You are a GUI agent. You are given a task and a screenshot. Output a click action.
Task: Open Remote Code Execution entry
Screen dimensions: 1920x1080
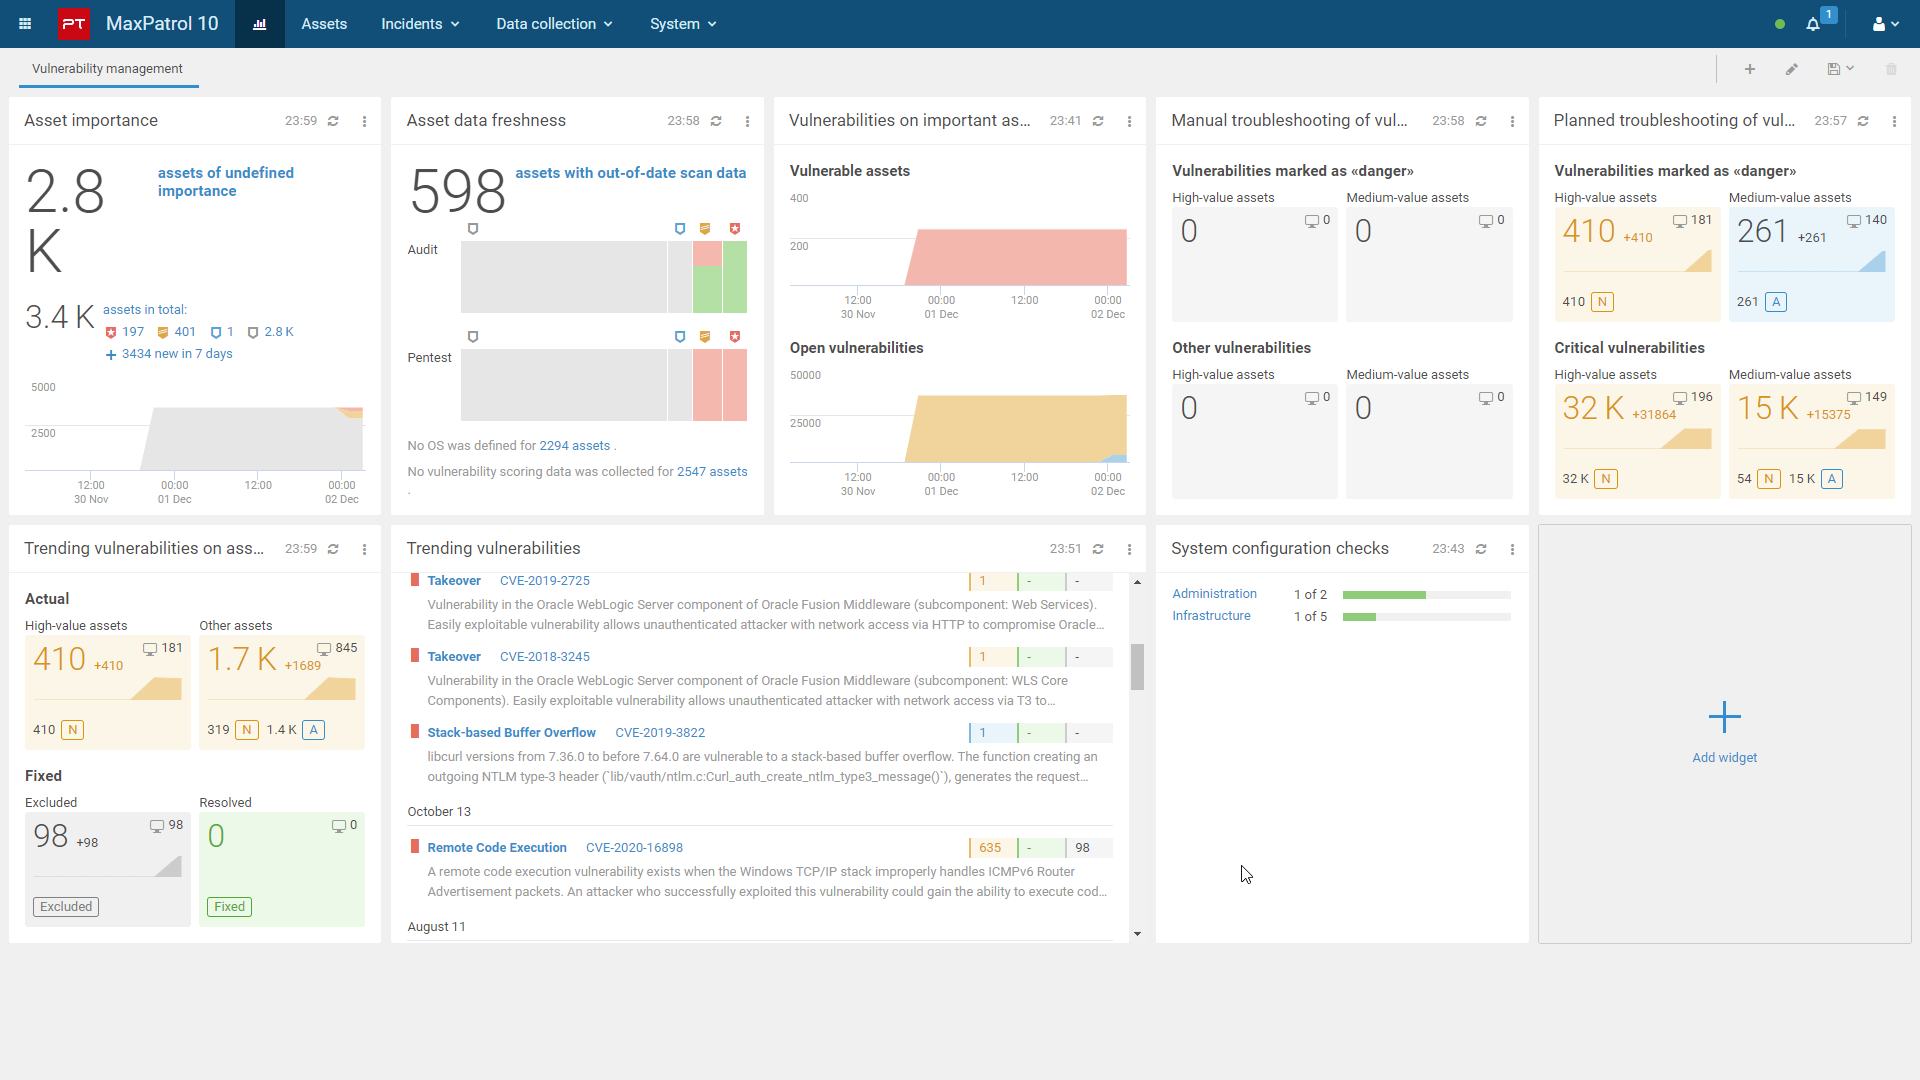497,848
